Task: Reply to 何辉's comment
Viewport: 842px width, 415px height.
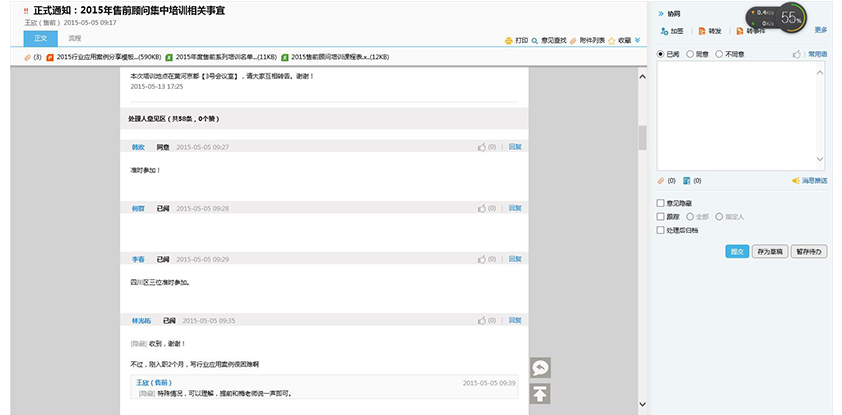Action: click(515, 208)
